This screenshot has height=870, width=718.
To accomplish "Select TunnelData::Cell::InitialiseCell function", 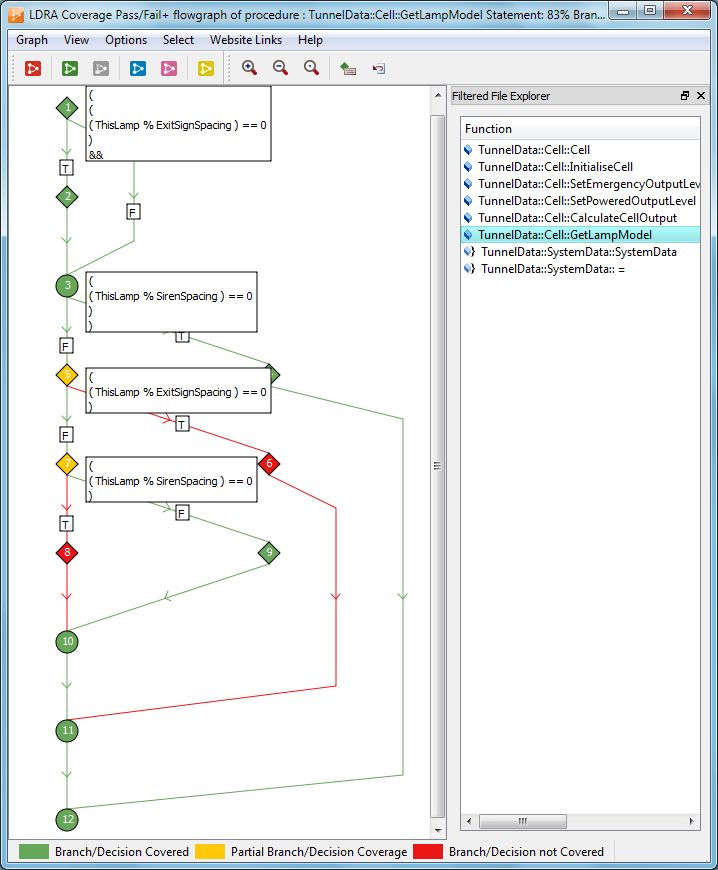I will point(555,167).
